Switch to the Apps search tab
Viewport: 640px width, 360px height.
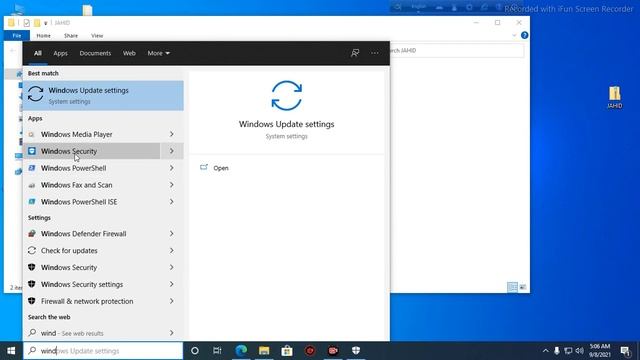pos(60,53)
